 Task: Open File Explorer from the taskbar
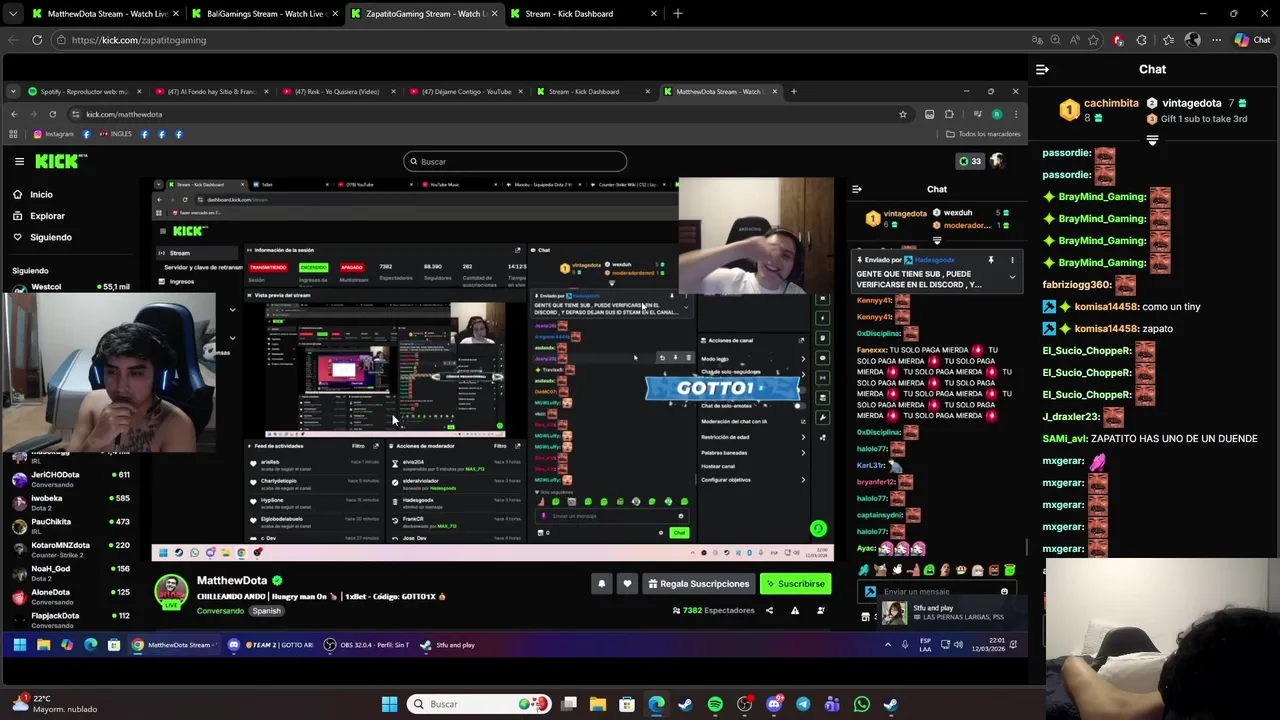click(x=597, y=704)
